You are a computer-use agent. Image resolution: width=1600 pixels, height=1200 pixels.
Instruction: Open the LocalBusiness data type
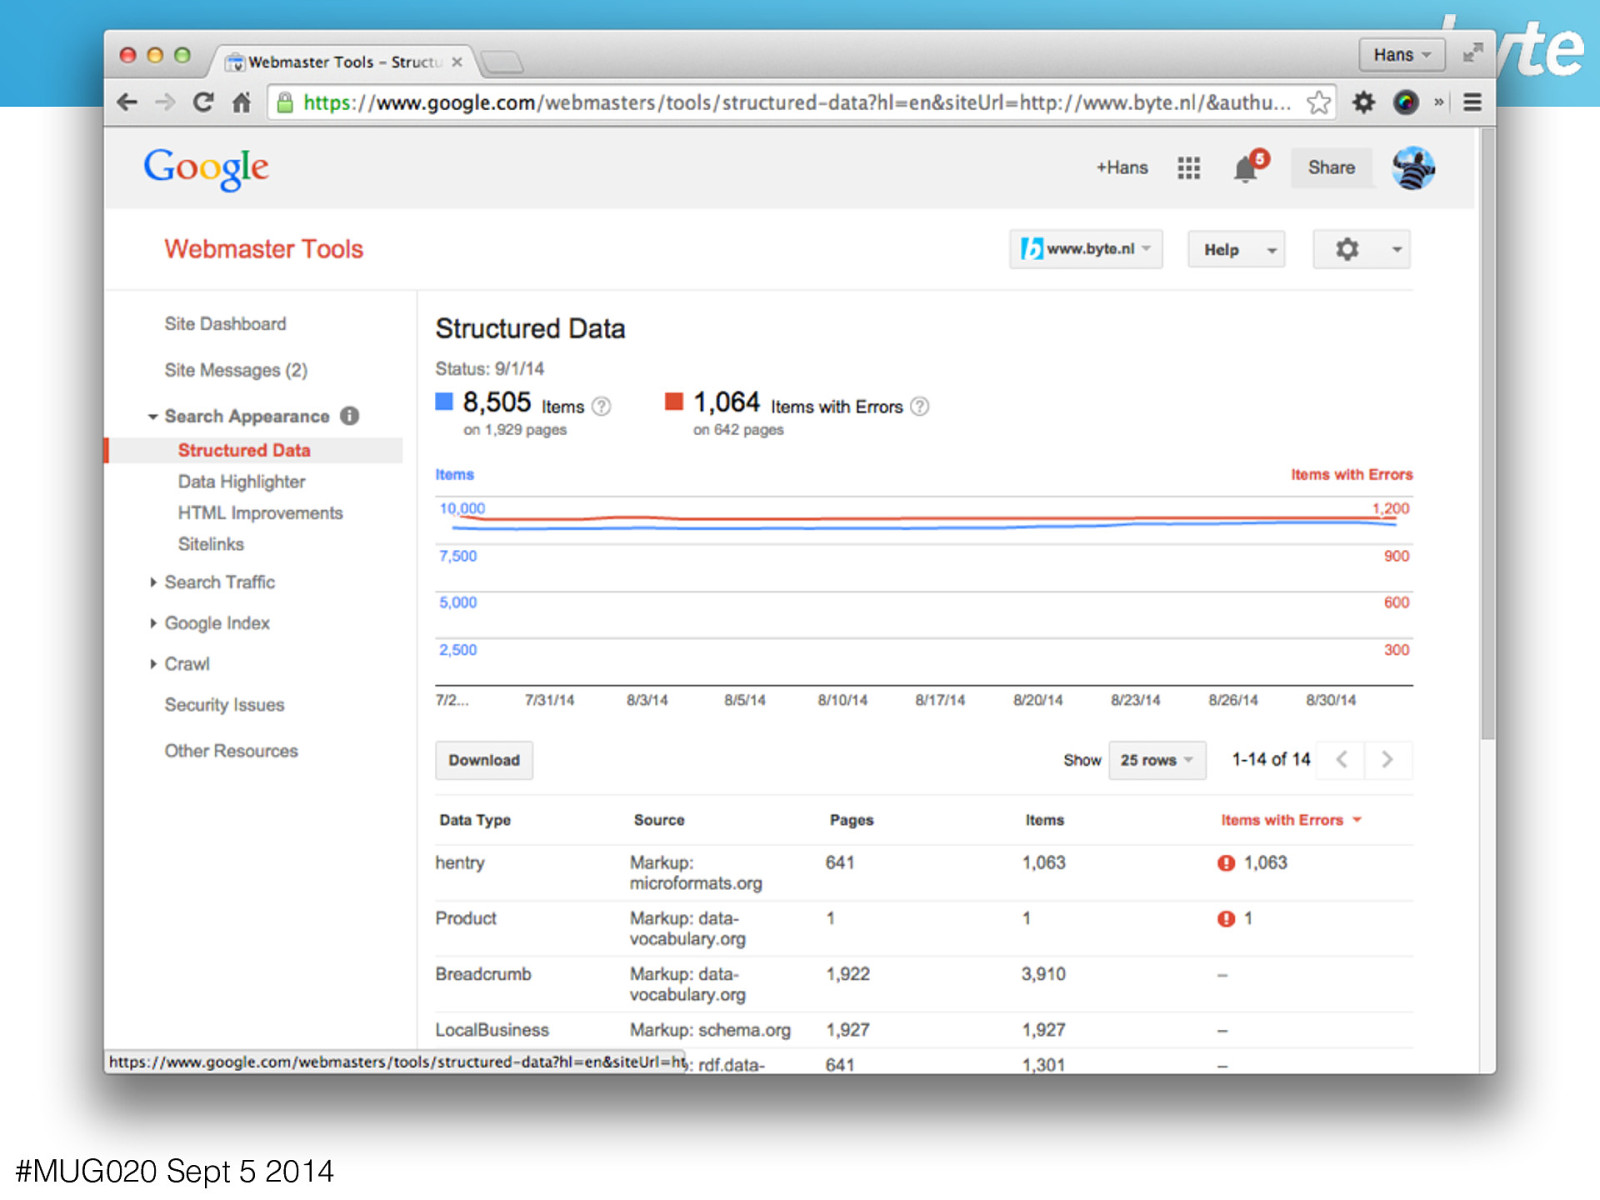(492, 1030)
